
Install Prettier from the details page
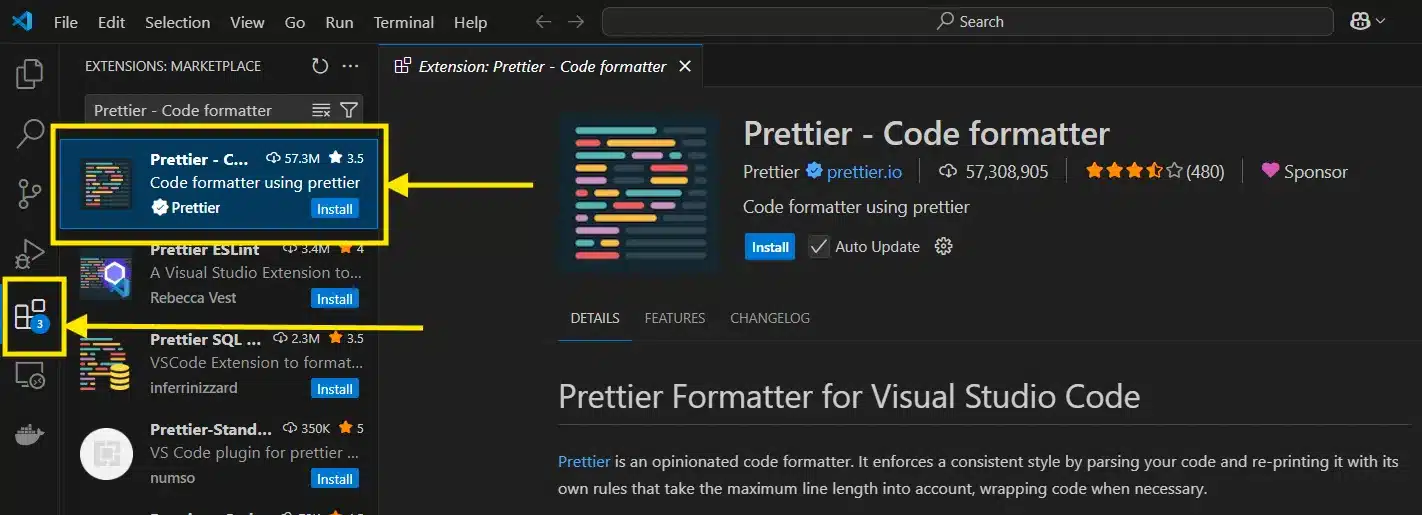click(x=770, y=247)
